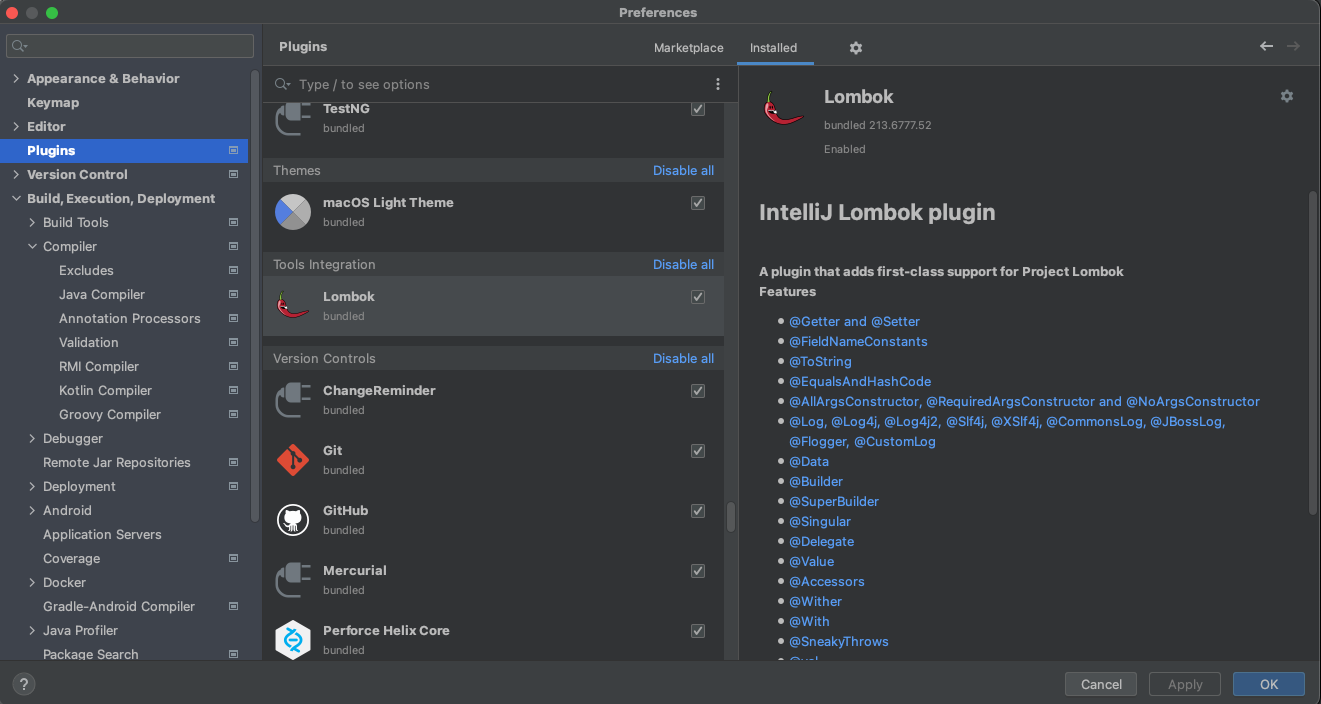
Task: Click the macOS Light Theme icon
Action: pos(293,212)
